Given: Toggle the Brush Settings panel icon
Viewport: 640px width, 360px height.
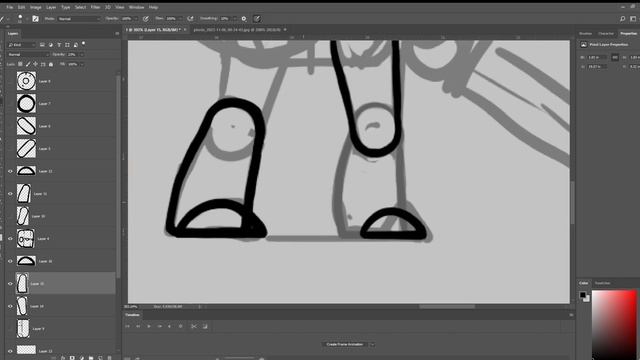Looking at the screenshot, I should [x=36, y=19].
